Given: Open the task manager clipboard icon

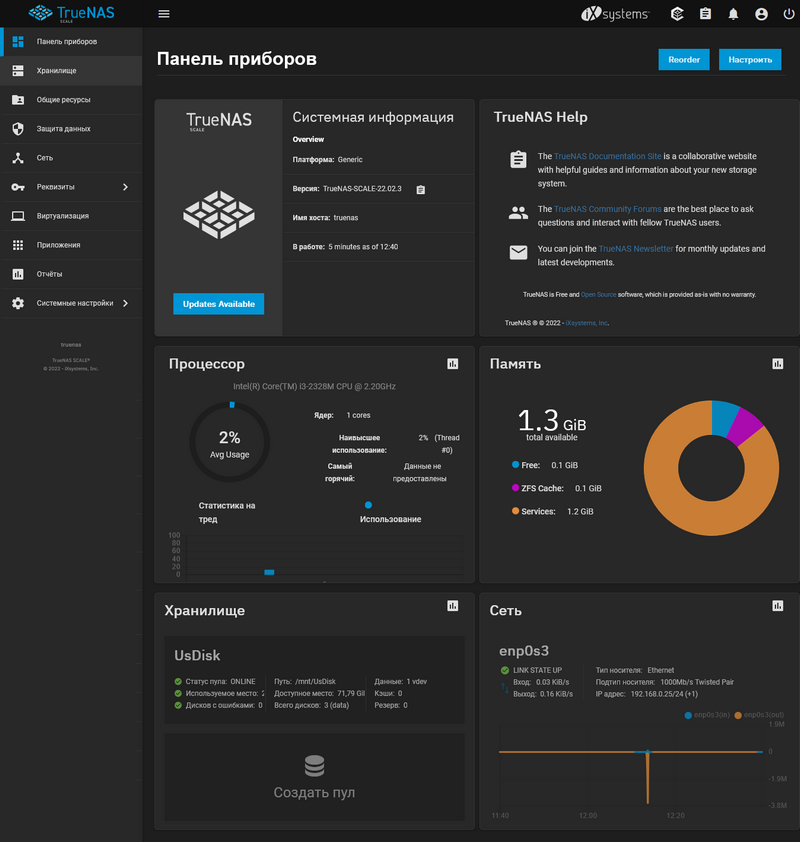Looking at the screenshot, I should [706, 14].
